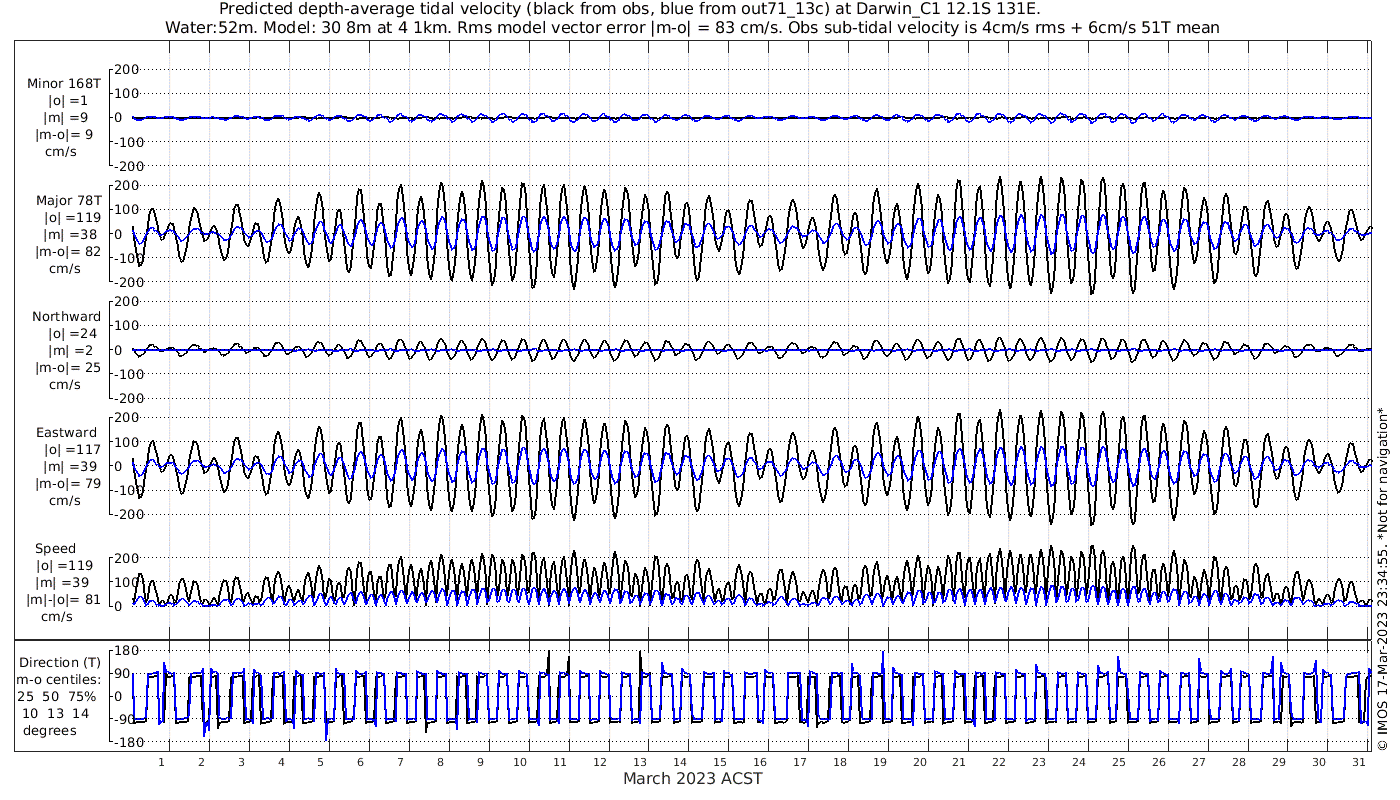The width and height of the screenshot is (1400, 800).
Task: Click '|o| =119' under Speed
Action: pyautogui.click(x=65, y=566)
